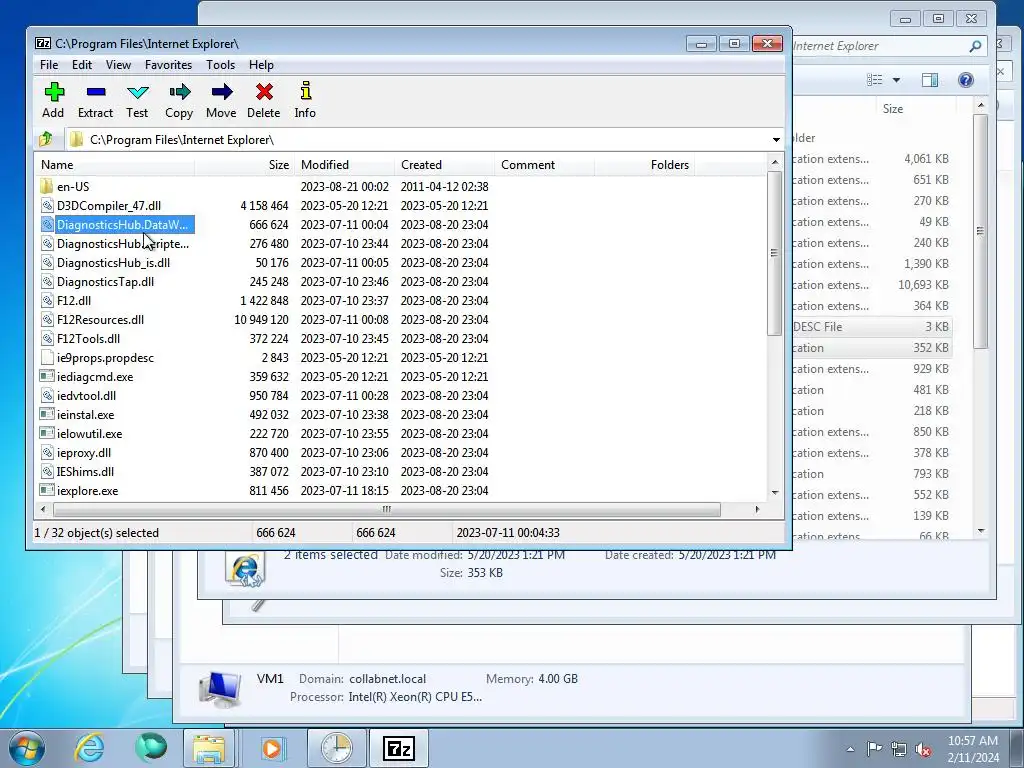The image size is (1024, 768).
Task: Open Windows Explorer taskbar icon
Action: pyautogui.click(x=209, y=748)
